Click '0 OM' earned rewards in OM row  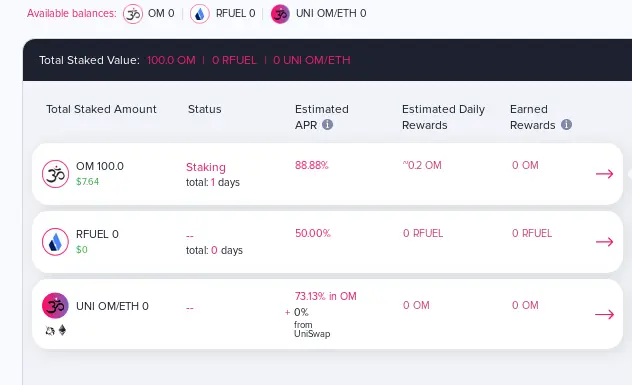(x=525, y=165)
